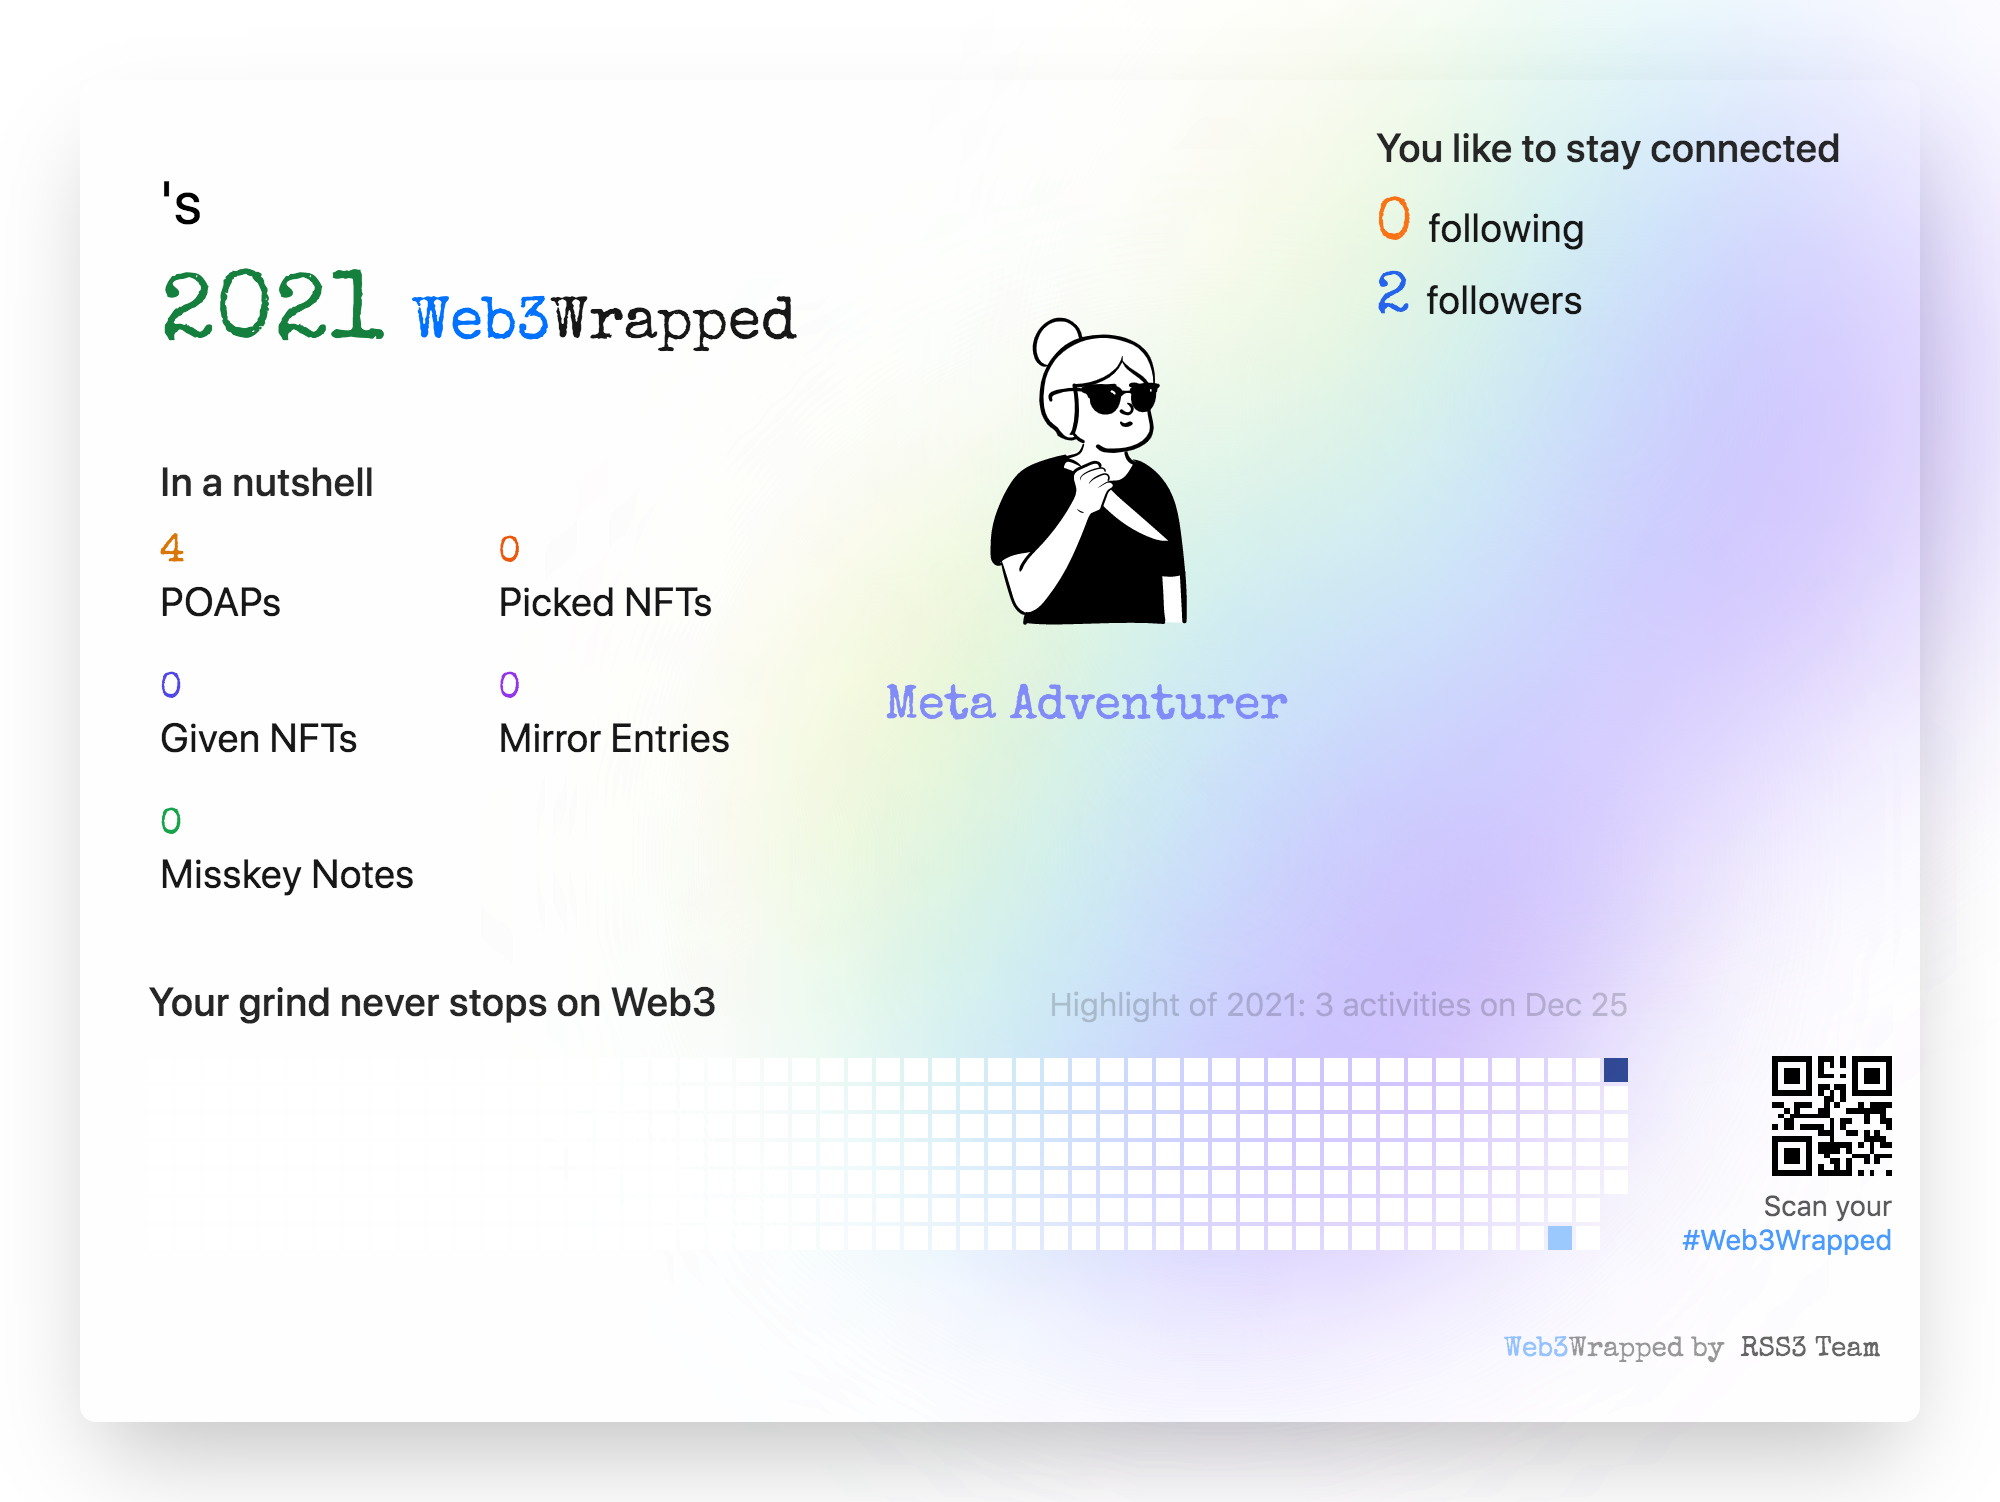Click the 'followers' label
Image resolution: width=2000 pixels, height=1502 pixels.
[x=1504, y=301]
